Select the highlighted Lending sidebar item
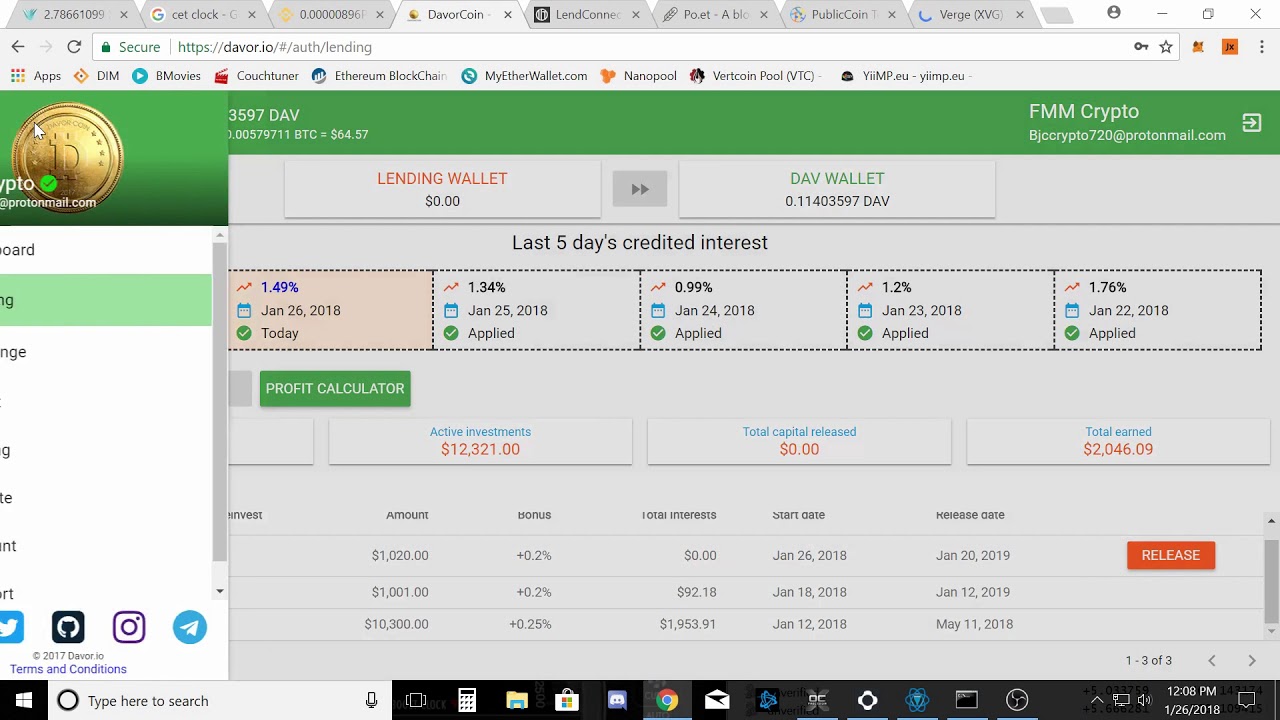Screen dimensions: 1280x720 (106, 300)
